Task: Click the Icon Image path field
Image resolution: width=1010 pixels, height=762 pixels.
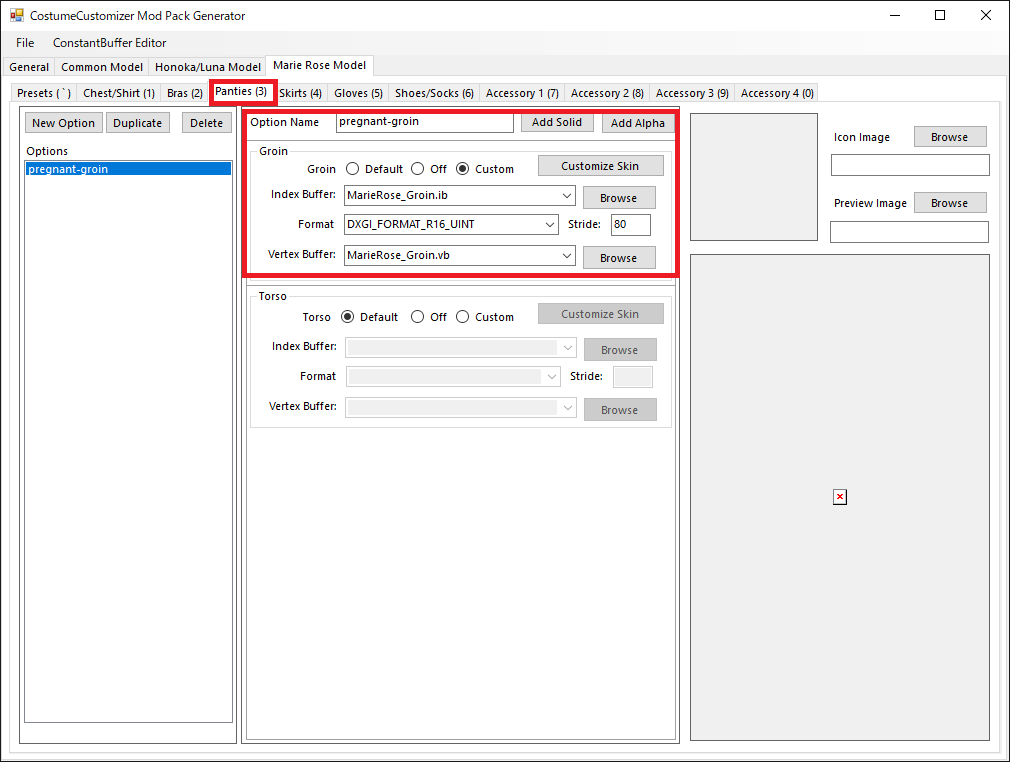Action: coord(910,165)
